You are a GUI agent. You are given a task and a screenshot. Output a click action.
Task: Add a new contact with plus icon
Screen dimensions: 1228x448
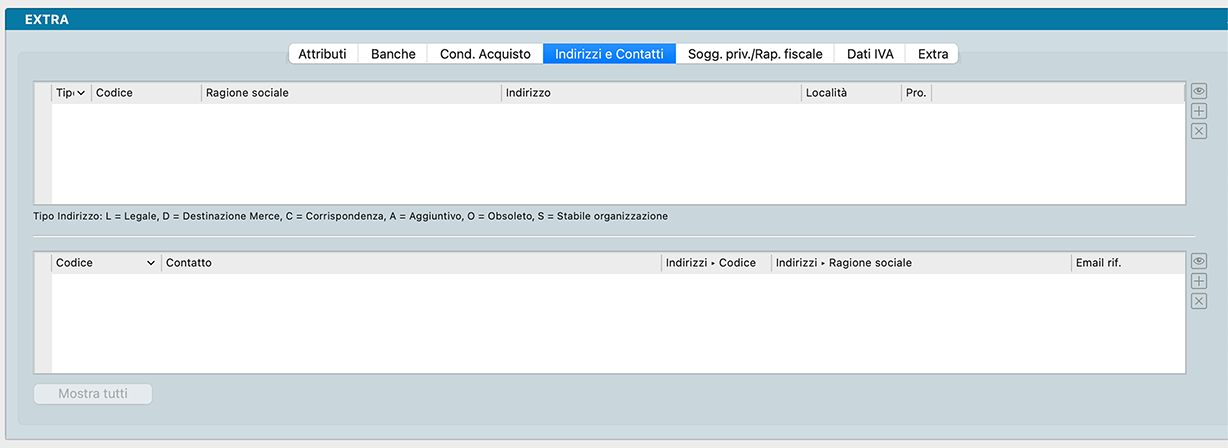pyautogui.click(x=1199, y=281)
